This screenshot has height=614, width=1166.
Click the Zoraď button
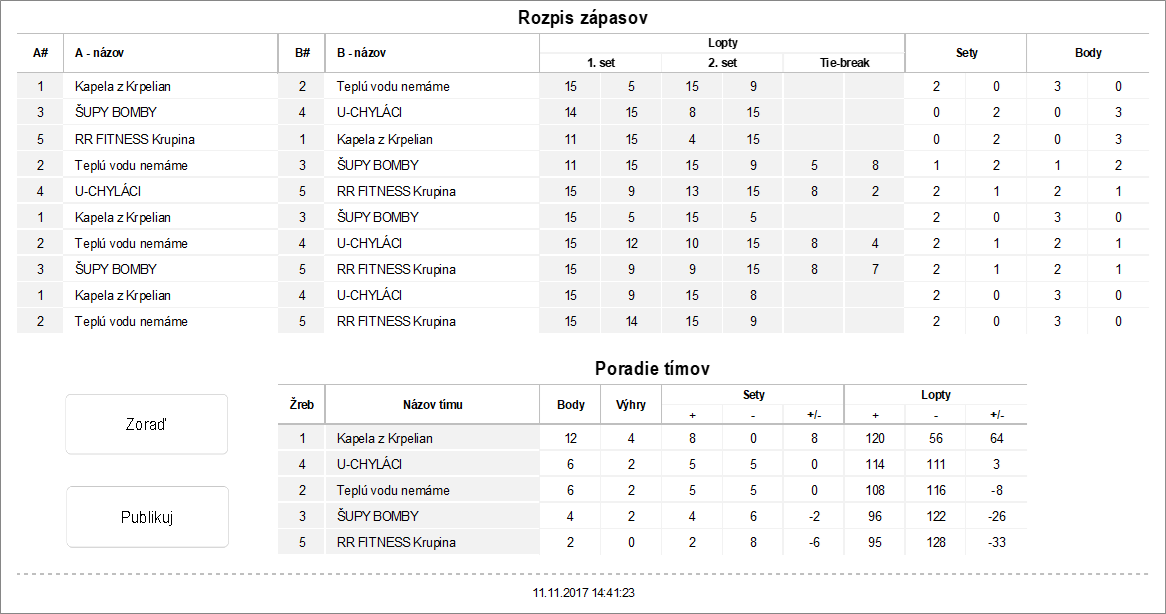click(147, 424)
